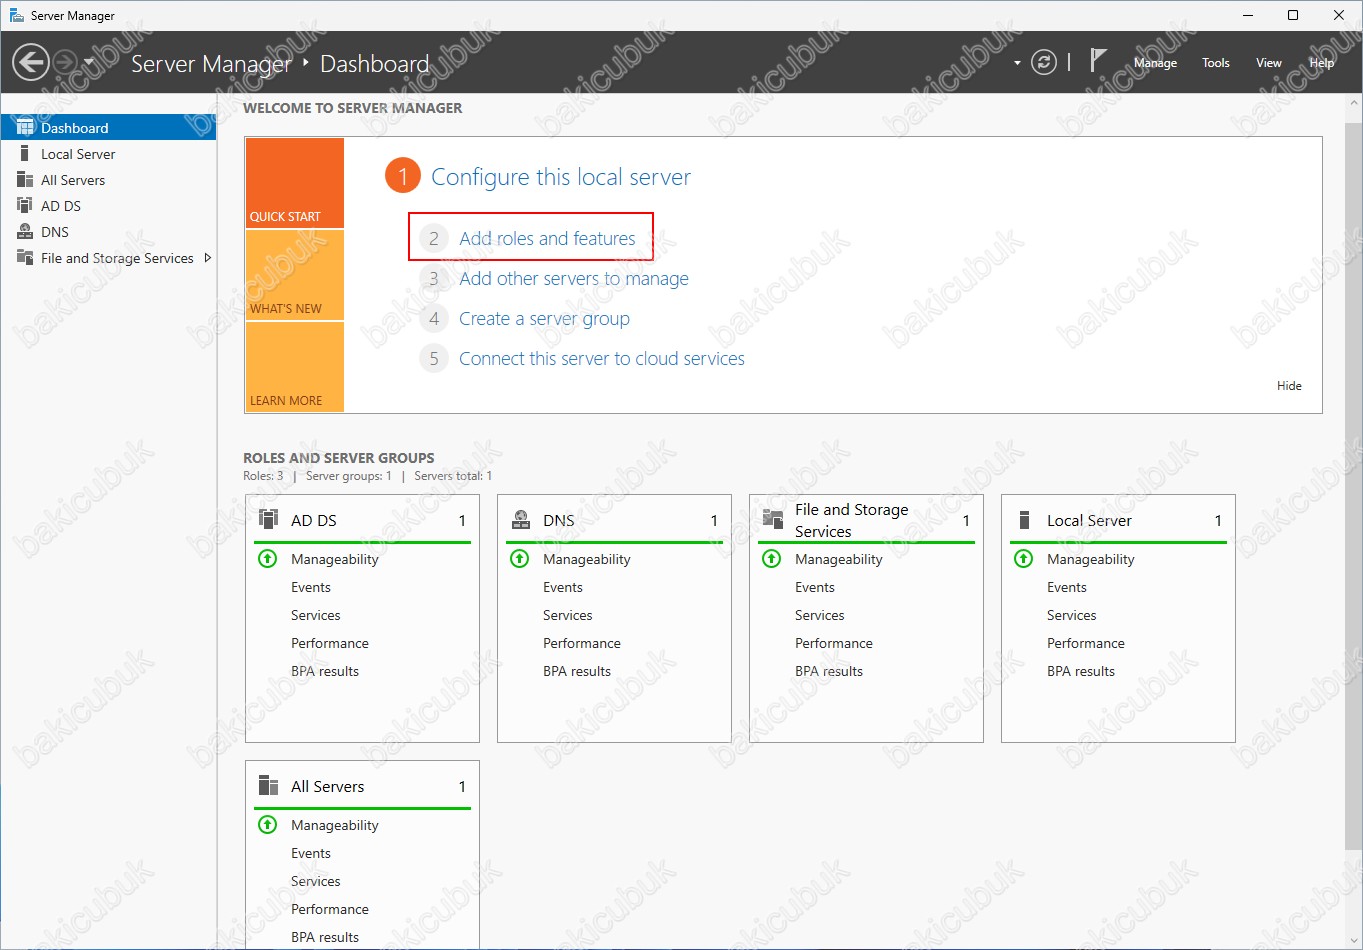Open the Tools menu
1363x950 pixels.
(1216, 63)
